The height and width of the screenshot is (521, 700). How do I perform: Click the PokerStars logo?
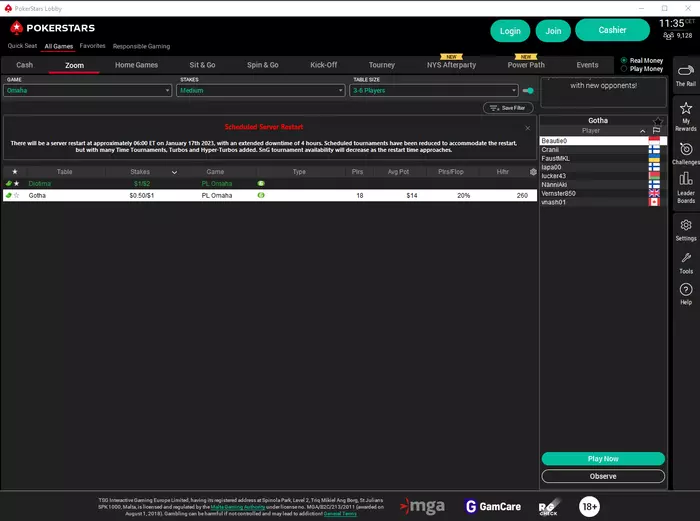(x=52, y=28)
